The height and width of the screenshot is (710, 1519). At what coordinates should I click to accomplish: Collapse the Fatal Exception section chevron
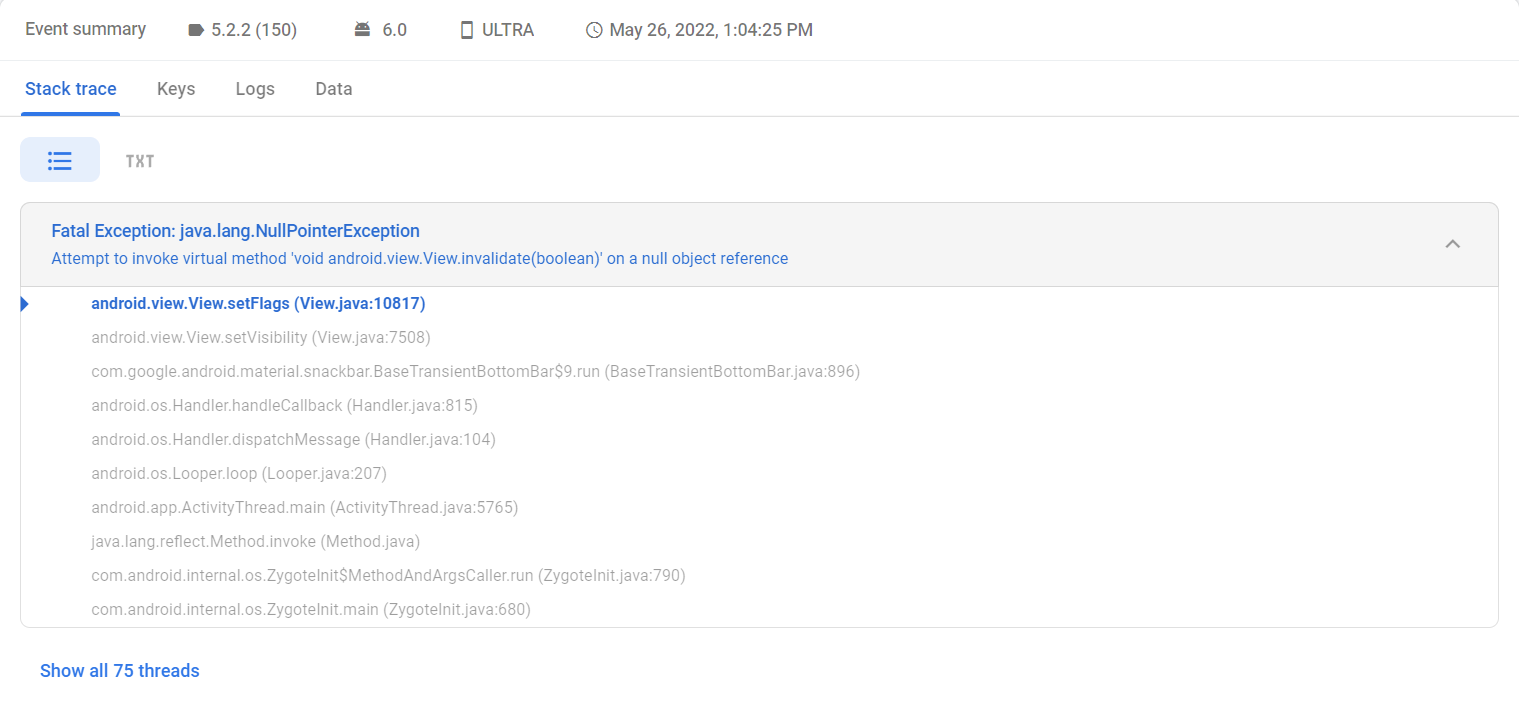coord(1453,243)
